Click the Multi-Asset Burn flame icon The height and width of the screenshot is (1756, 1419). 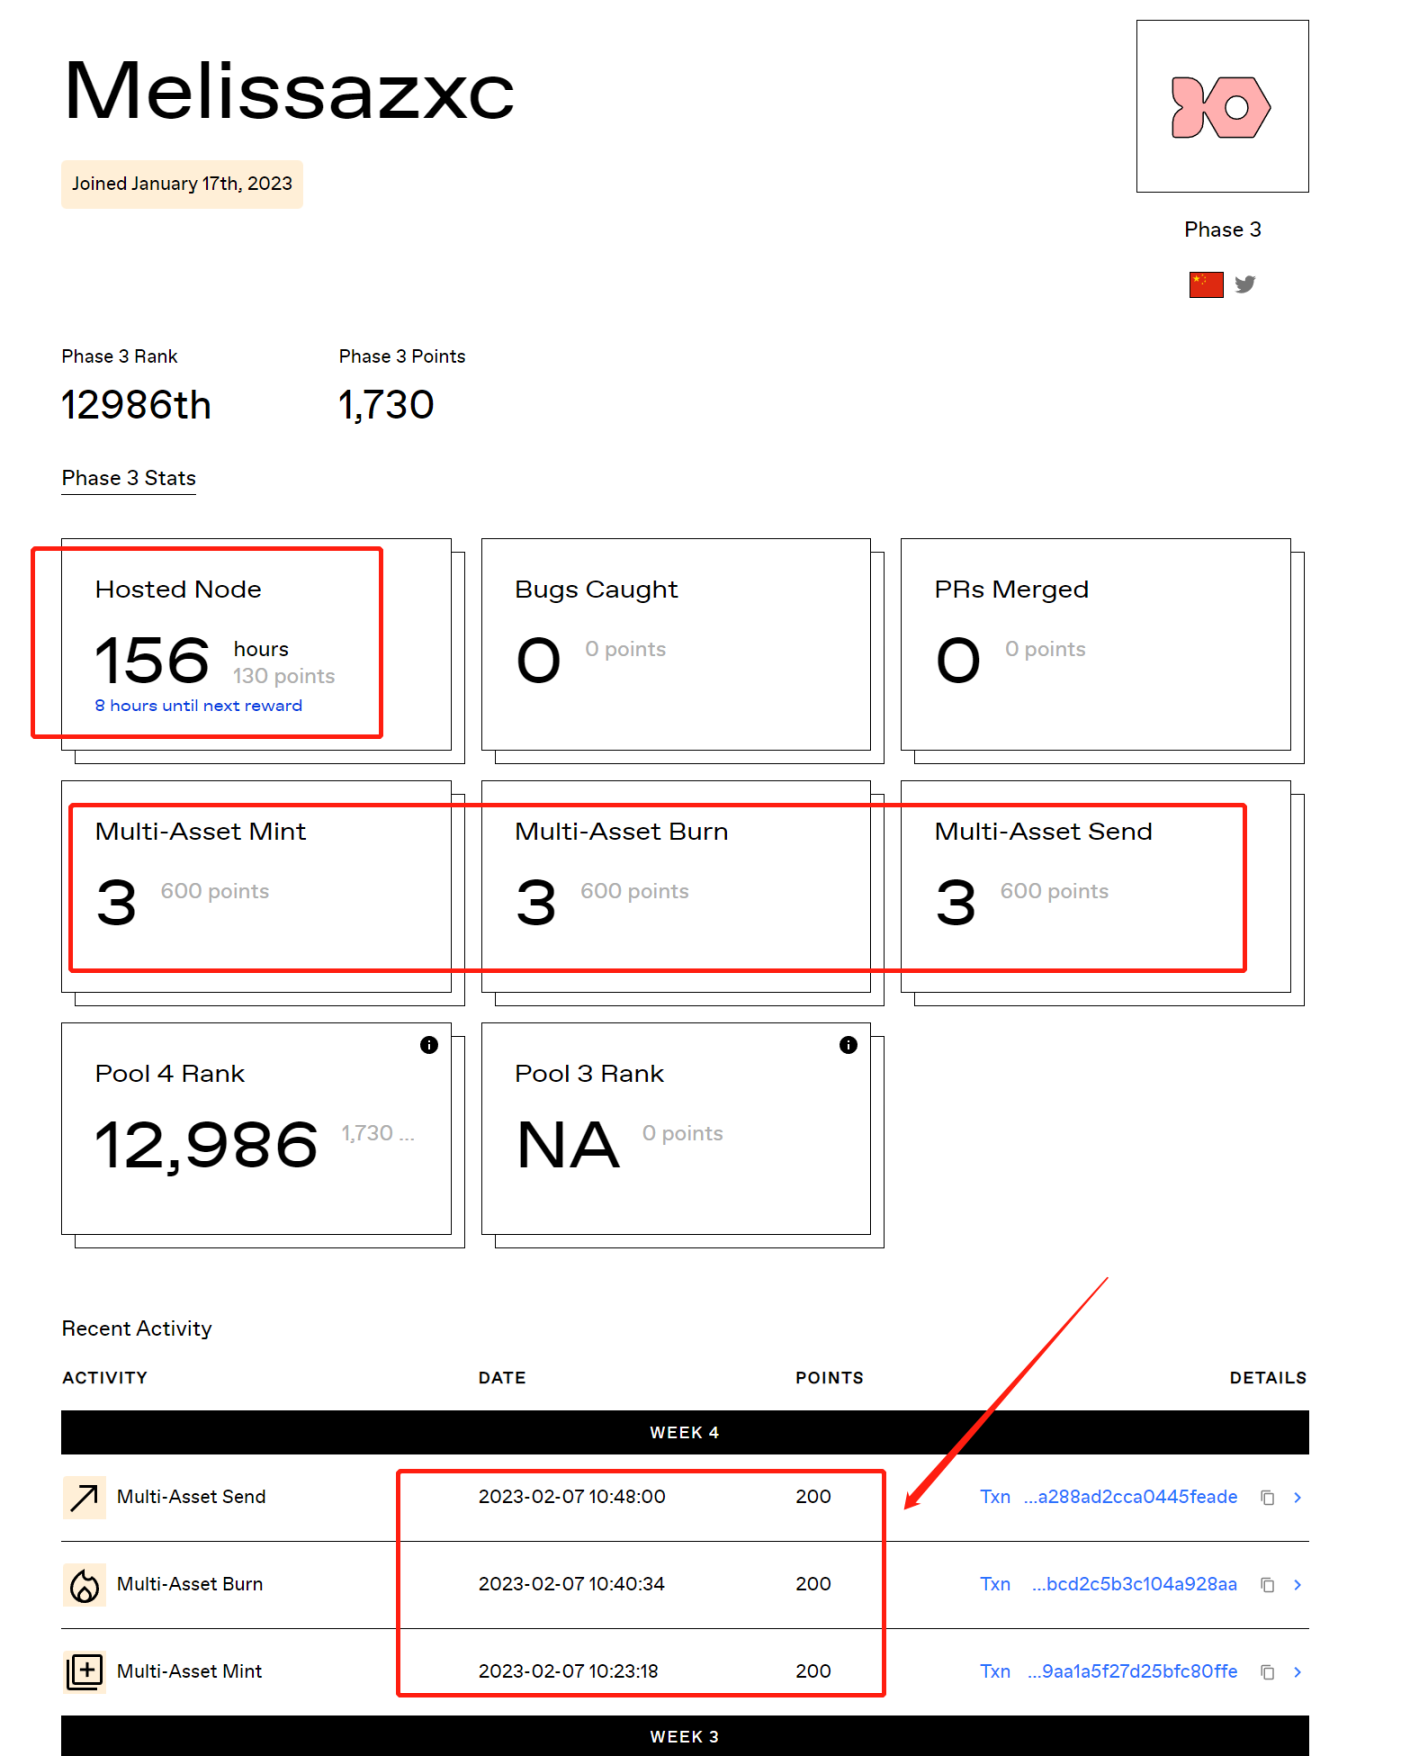(x=84, y=1584)
